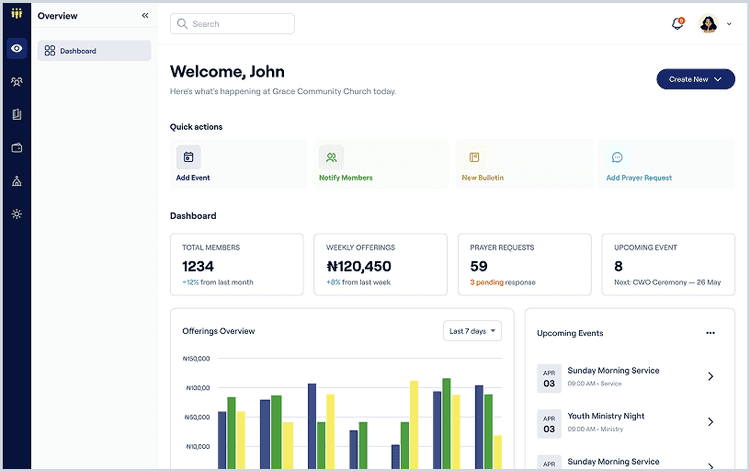Click the Dashboard grid icon
Screen dimensions: 750x472
click(x=50, y=51)
